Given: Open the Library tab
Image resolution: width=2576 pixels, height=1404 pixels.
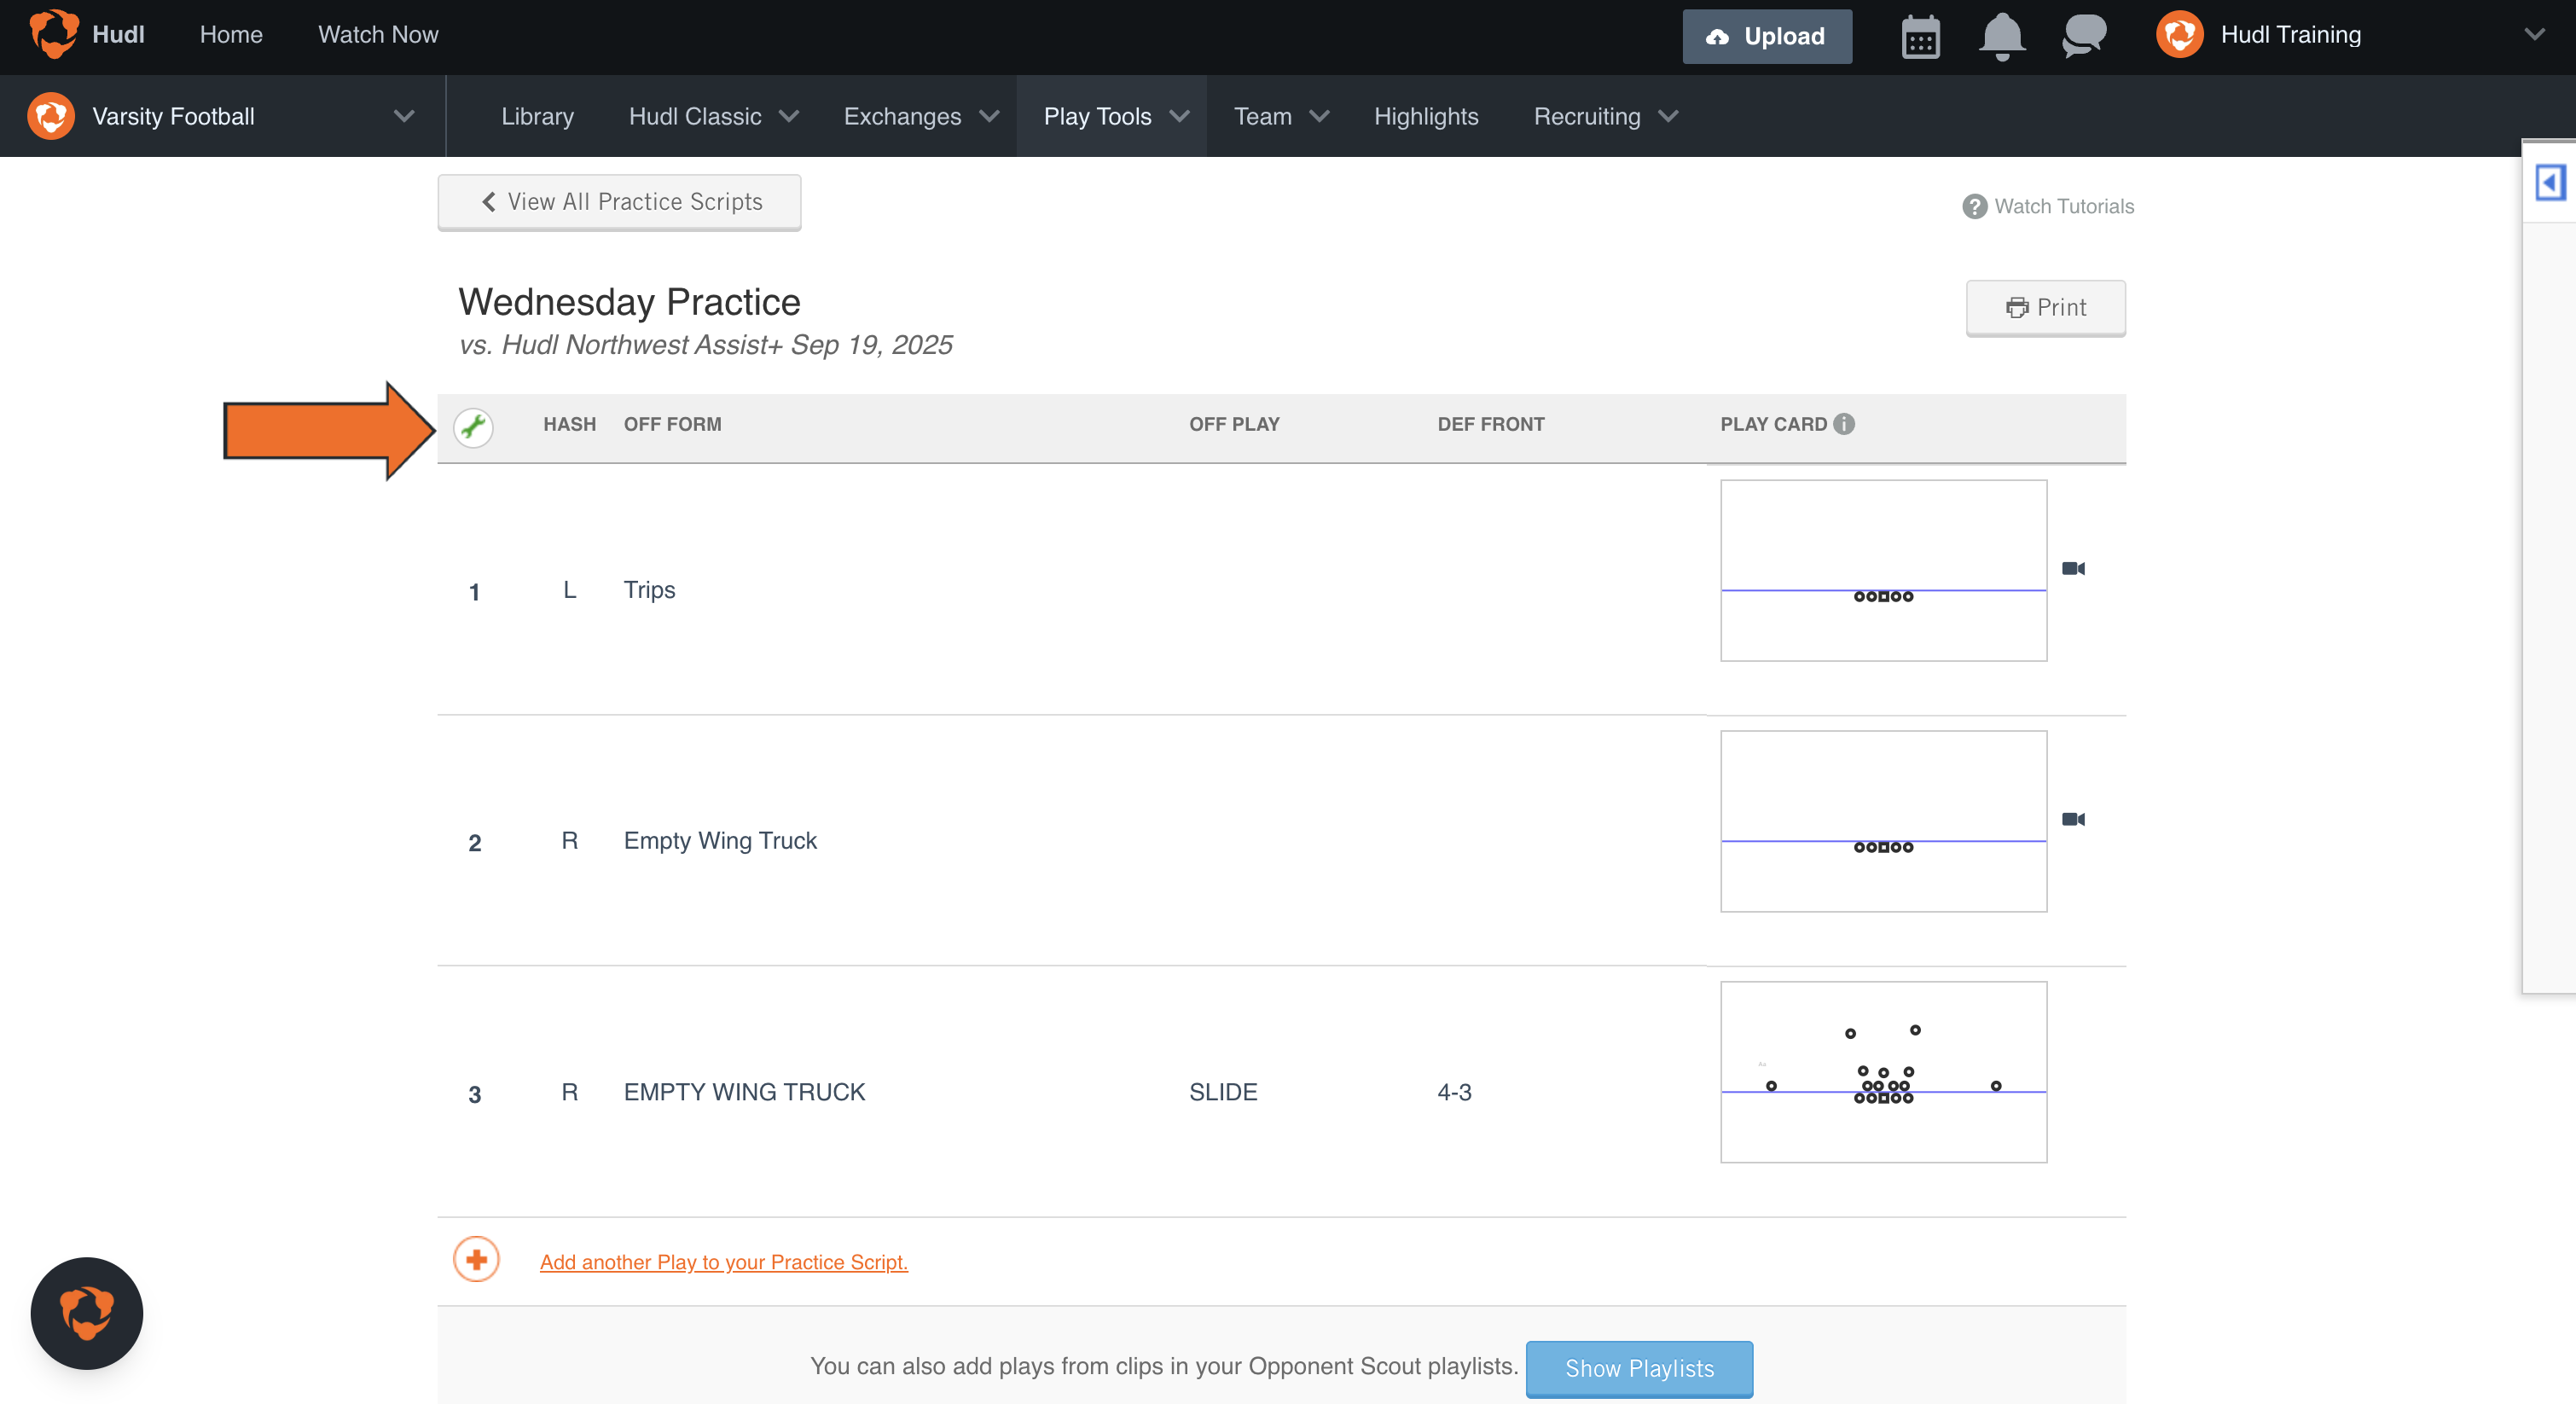Looking at the screenshot, I should coord(537,117).
